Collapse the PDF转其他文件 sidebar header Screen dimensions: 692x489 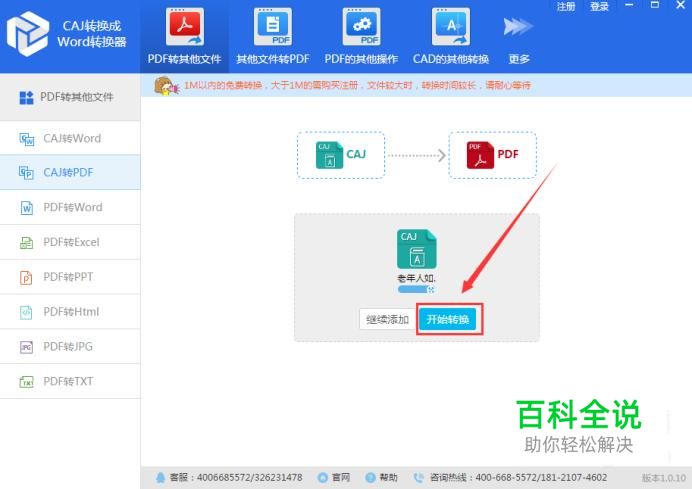[x=70, y=98]
